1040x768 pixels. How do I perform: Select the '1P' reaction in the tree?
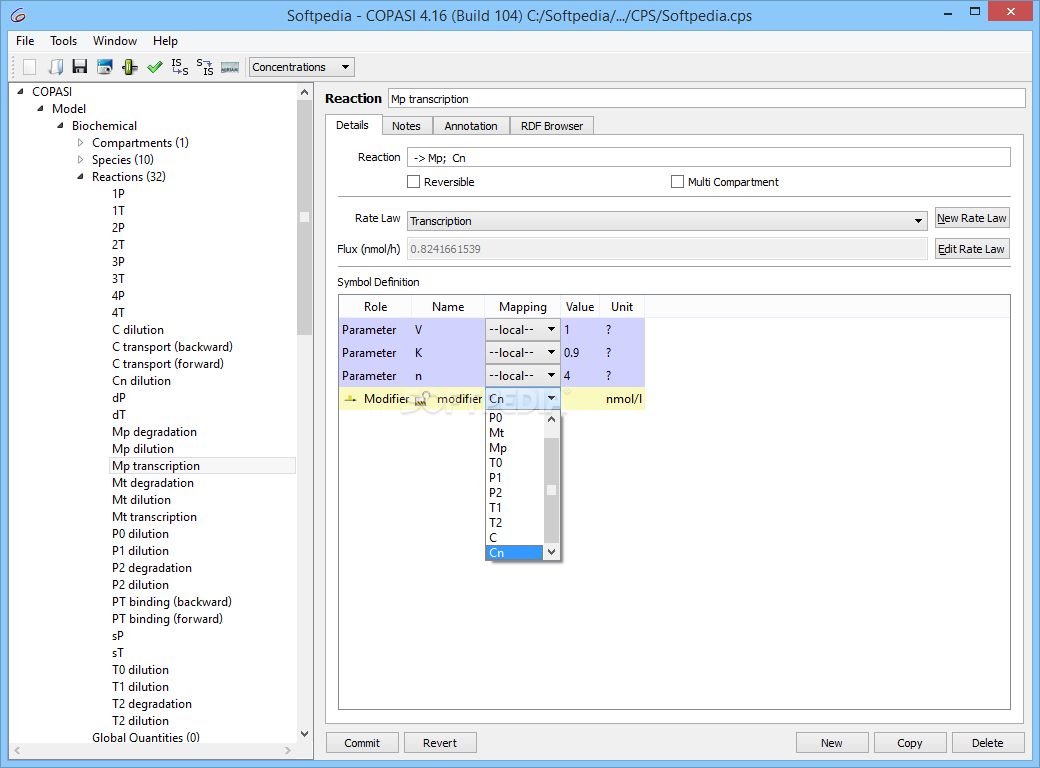(x=118, y=194)
